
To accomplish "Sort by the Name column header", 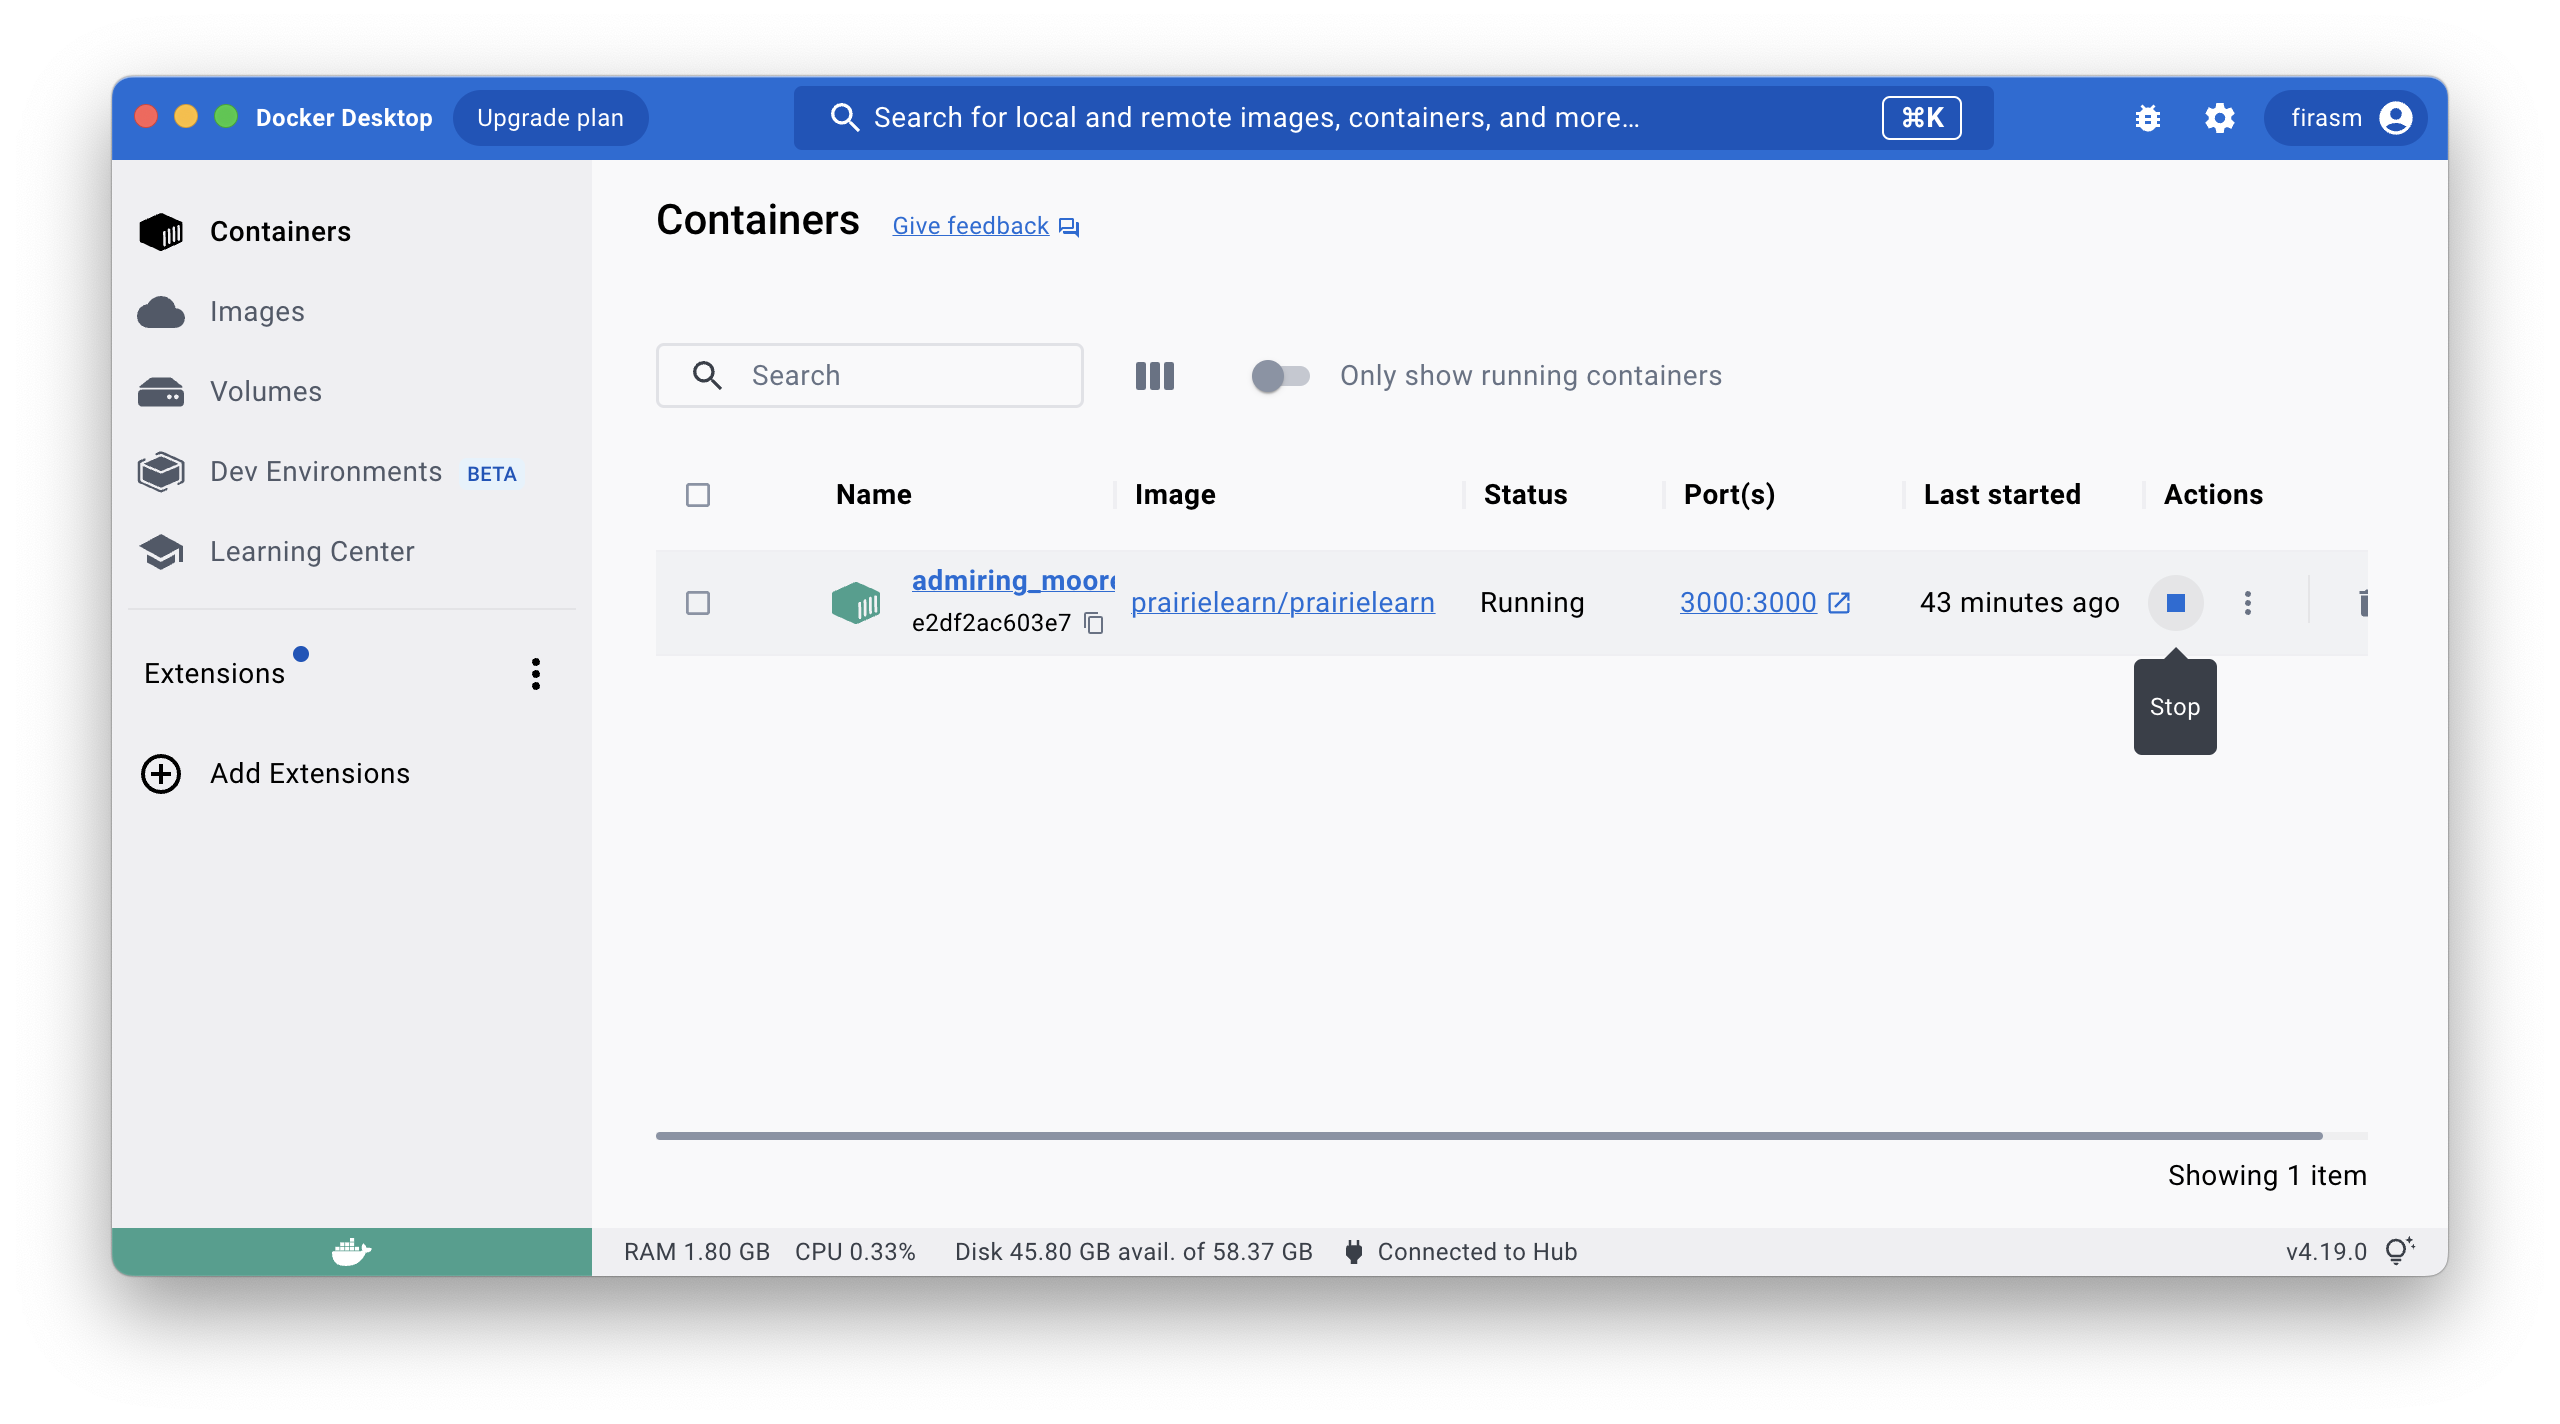I will 873,495.
